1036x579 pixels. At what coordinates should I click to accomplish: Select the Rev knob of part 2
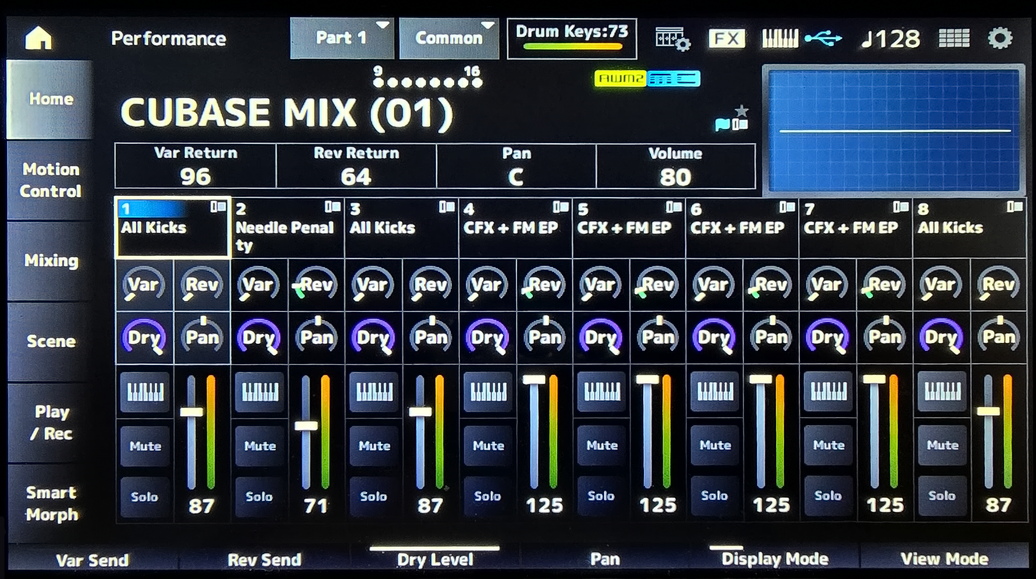(316, 285)
